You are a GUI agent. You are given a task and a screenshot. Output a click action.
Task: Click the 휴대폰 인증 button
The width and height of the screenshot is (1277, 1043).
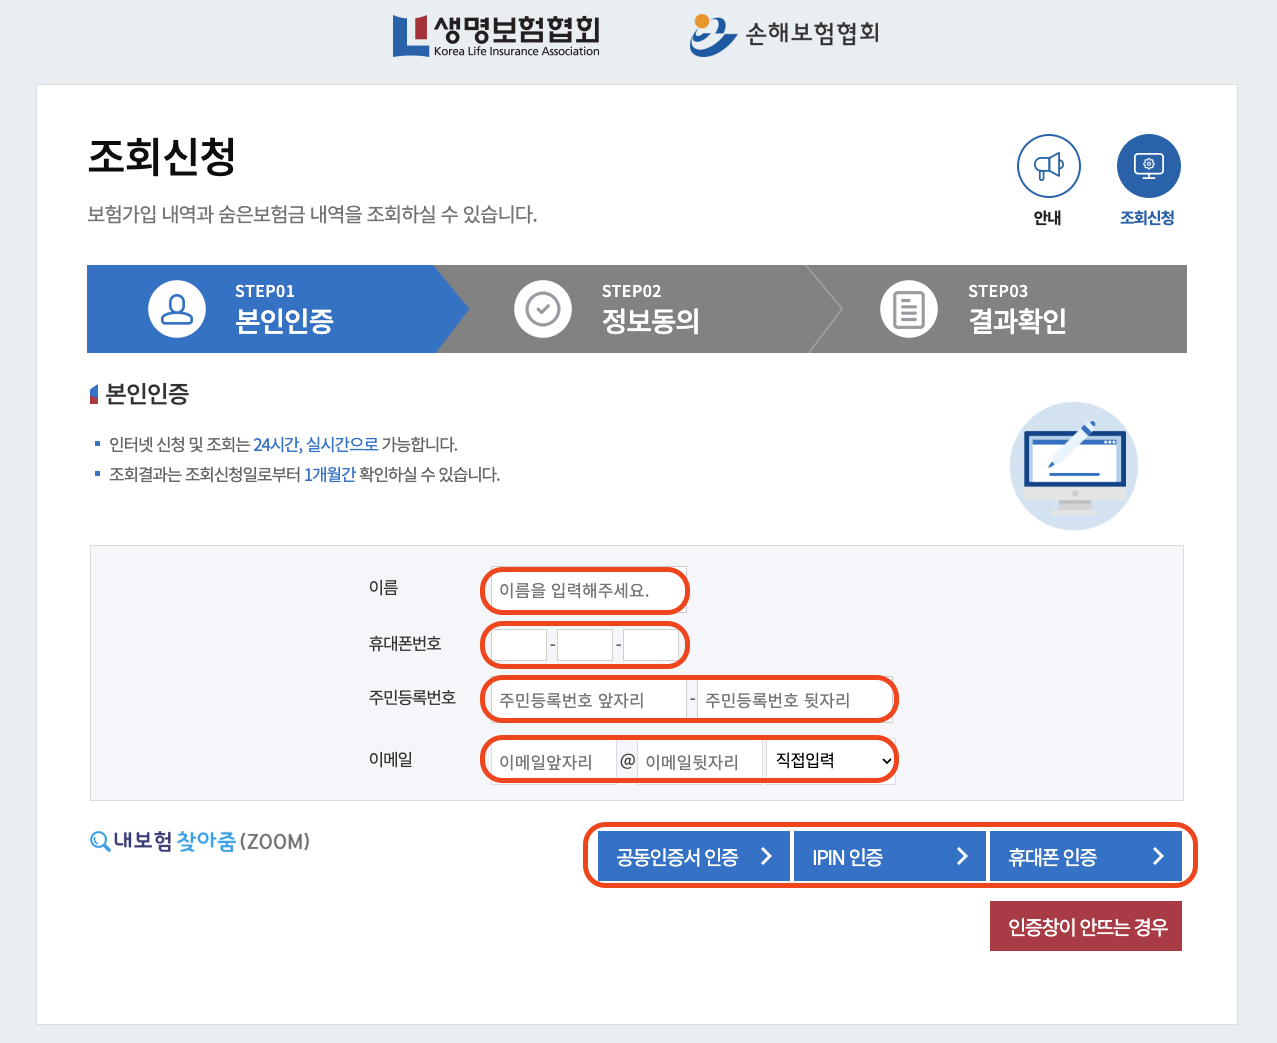[x=1086, y=855]
